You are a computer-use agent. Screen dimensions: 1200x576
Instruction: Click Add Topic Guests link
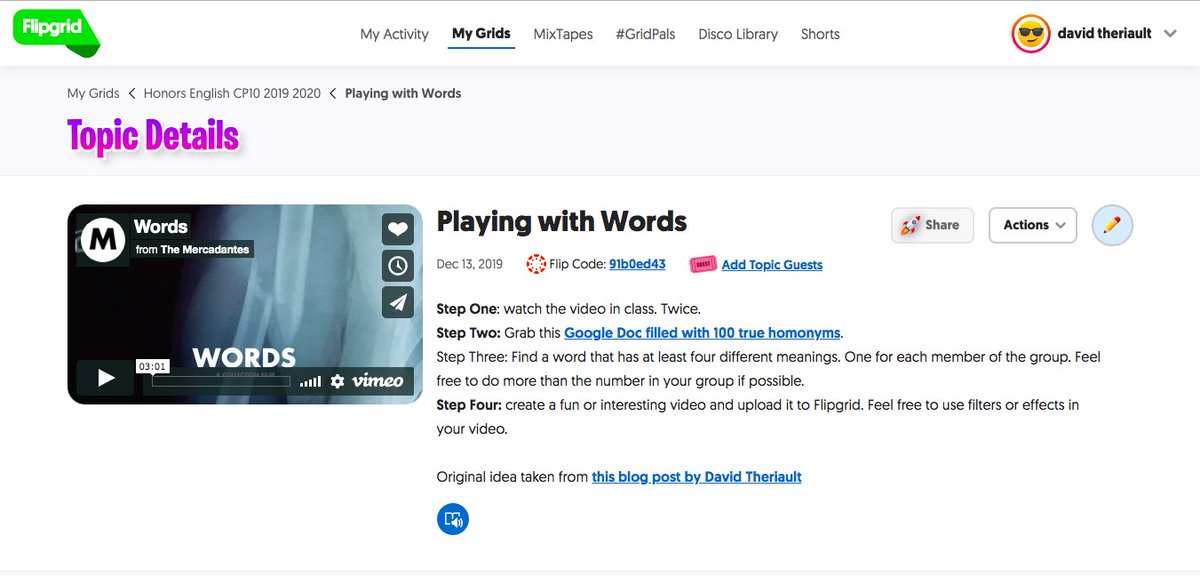tap(772, 265)
